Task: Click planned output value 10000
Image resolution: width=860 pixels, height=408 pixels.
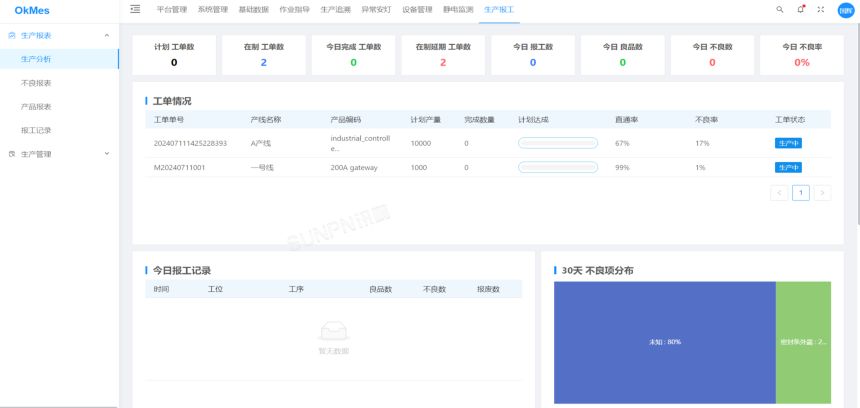Action: [x=421, y=143]
